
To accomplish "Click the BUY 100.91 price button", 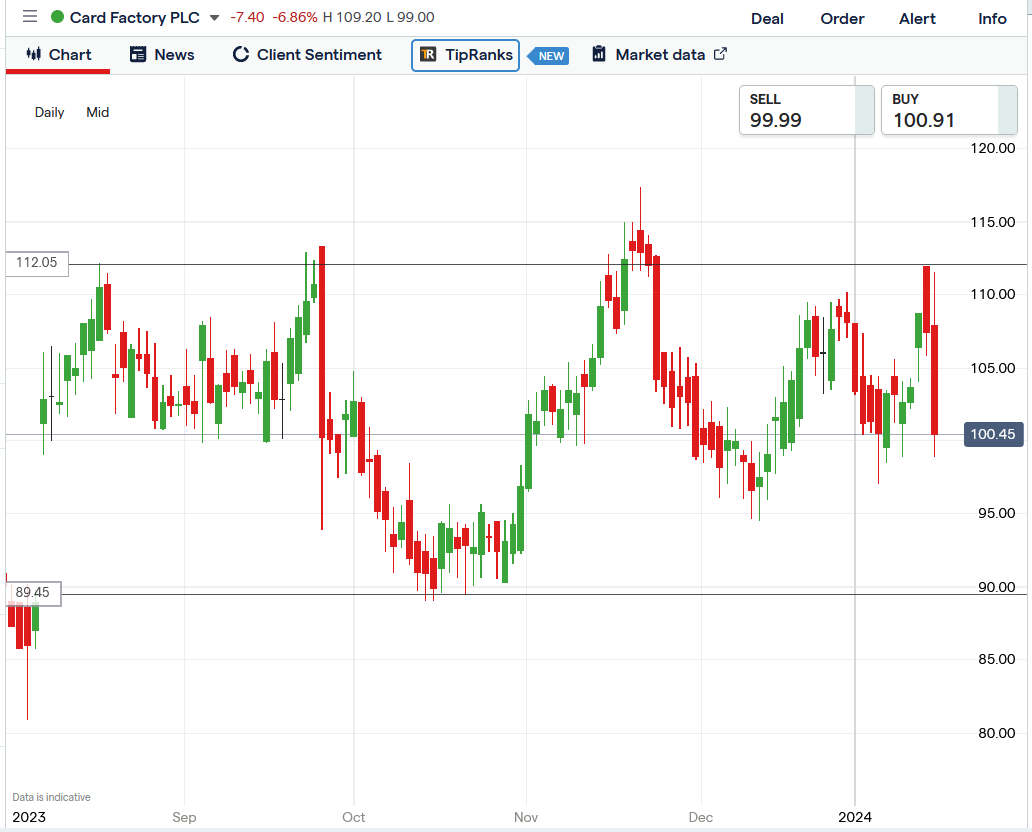I will (x=949, y=110).
